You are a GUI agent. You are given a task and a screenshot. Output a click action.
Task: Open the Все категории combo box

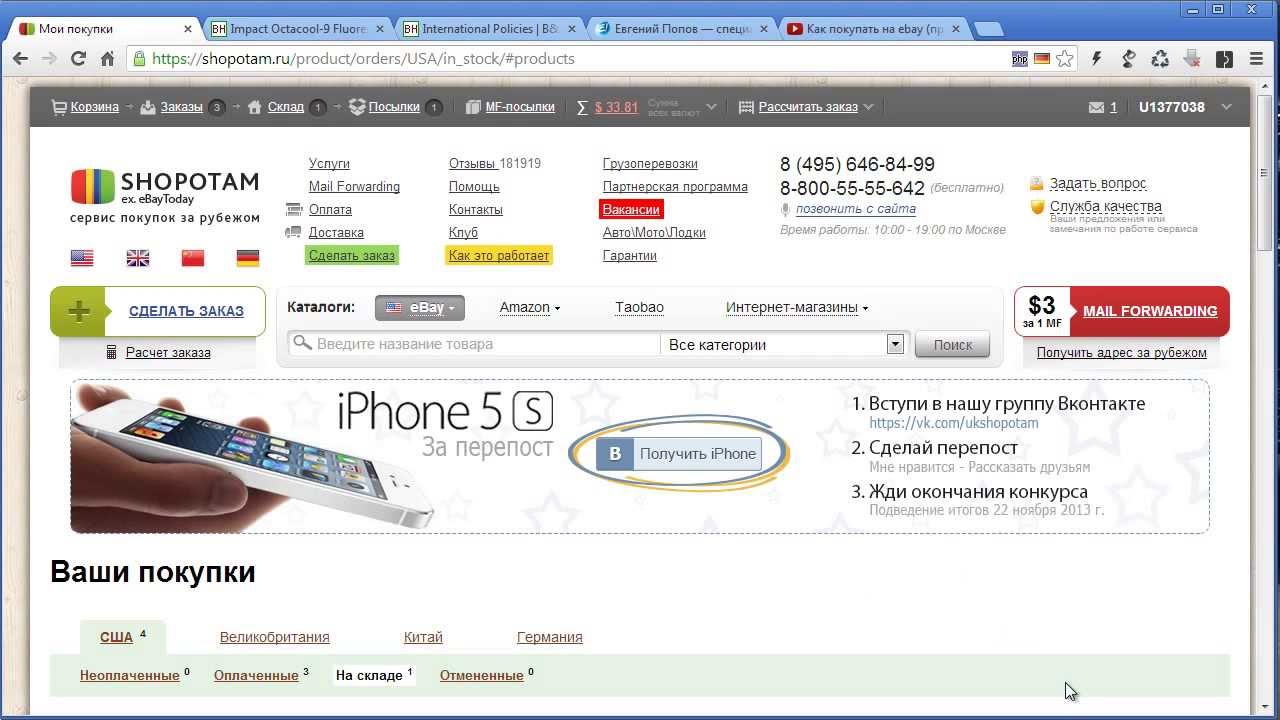tap(783, 344)
